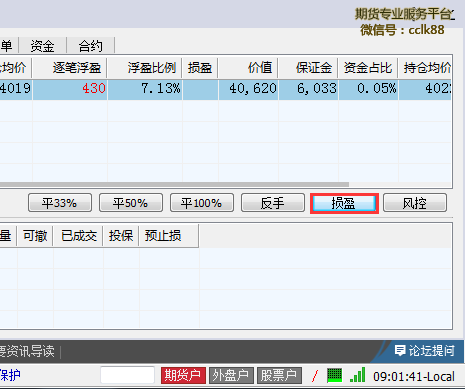Click the 平33% close-position button

click(60, 203)
